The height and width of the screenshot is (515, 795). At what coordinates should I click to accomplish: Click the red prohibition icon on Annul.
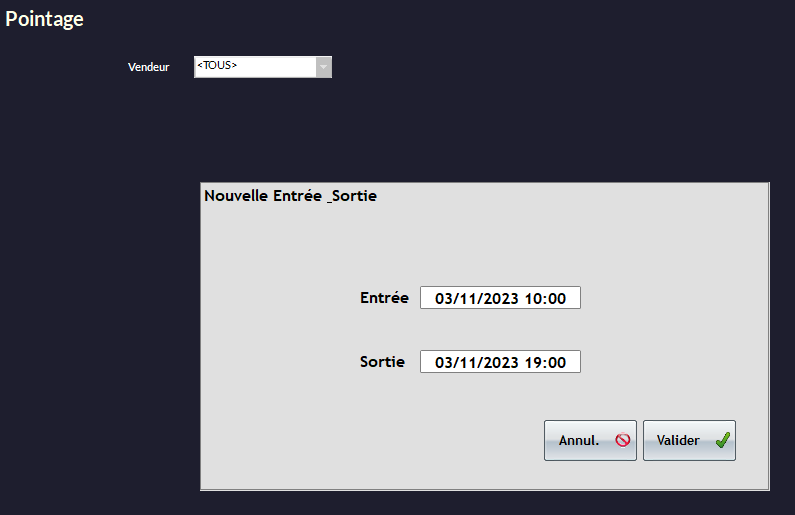tap(623, 440)
